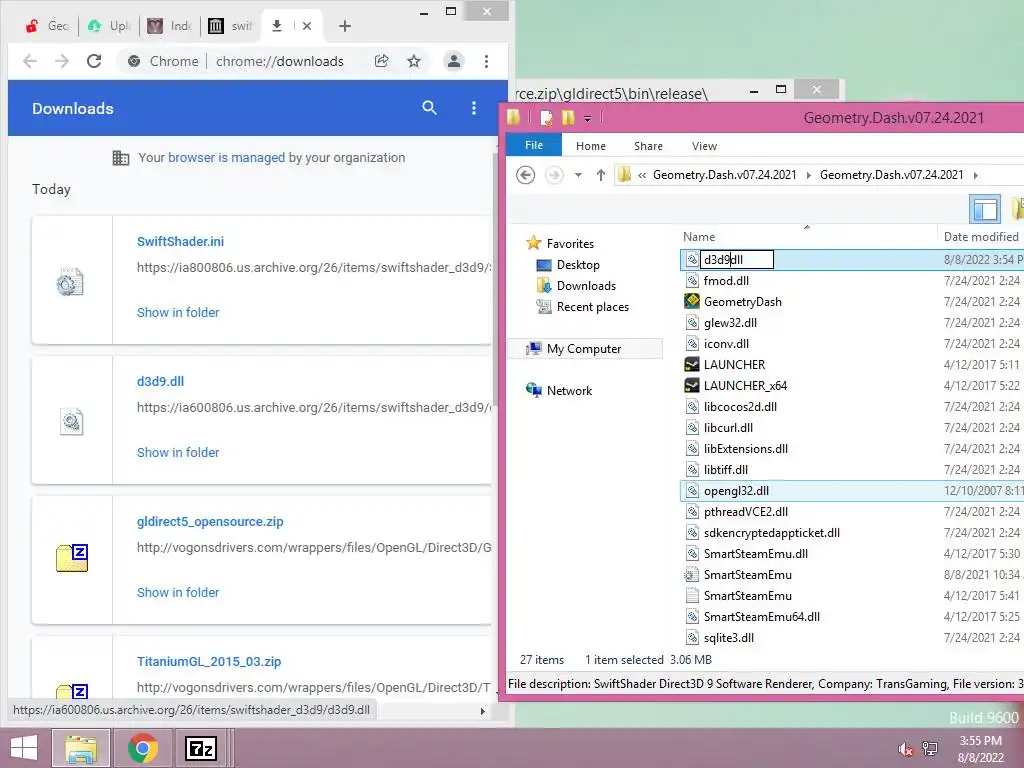Open a new Chrome tab with plus button
This screenshot has width=1024, height=768.
[345, 26]
